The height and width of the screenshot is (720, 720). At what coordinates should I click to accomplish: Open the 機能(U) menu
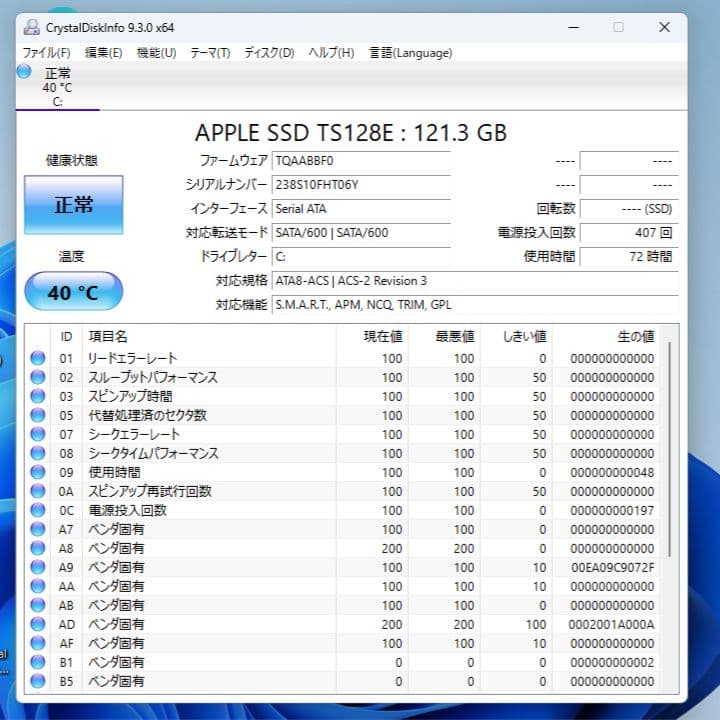(x=156, y=53)
